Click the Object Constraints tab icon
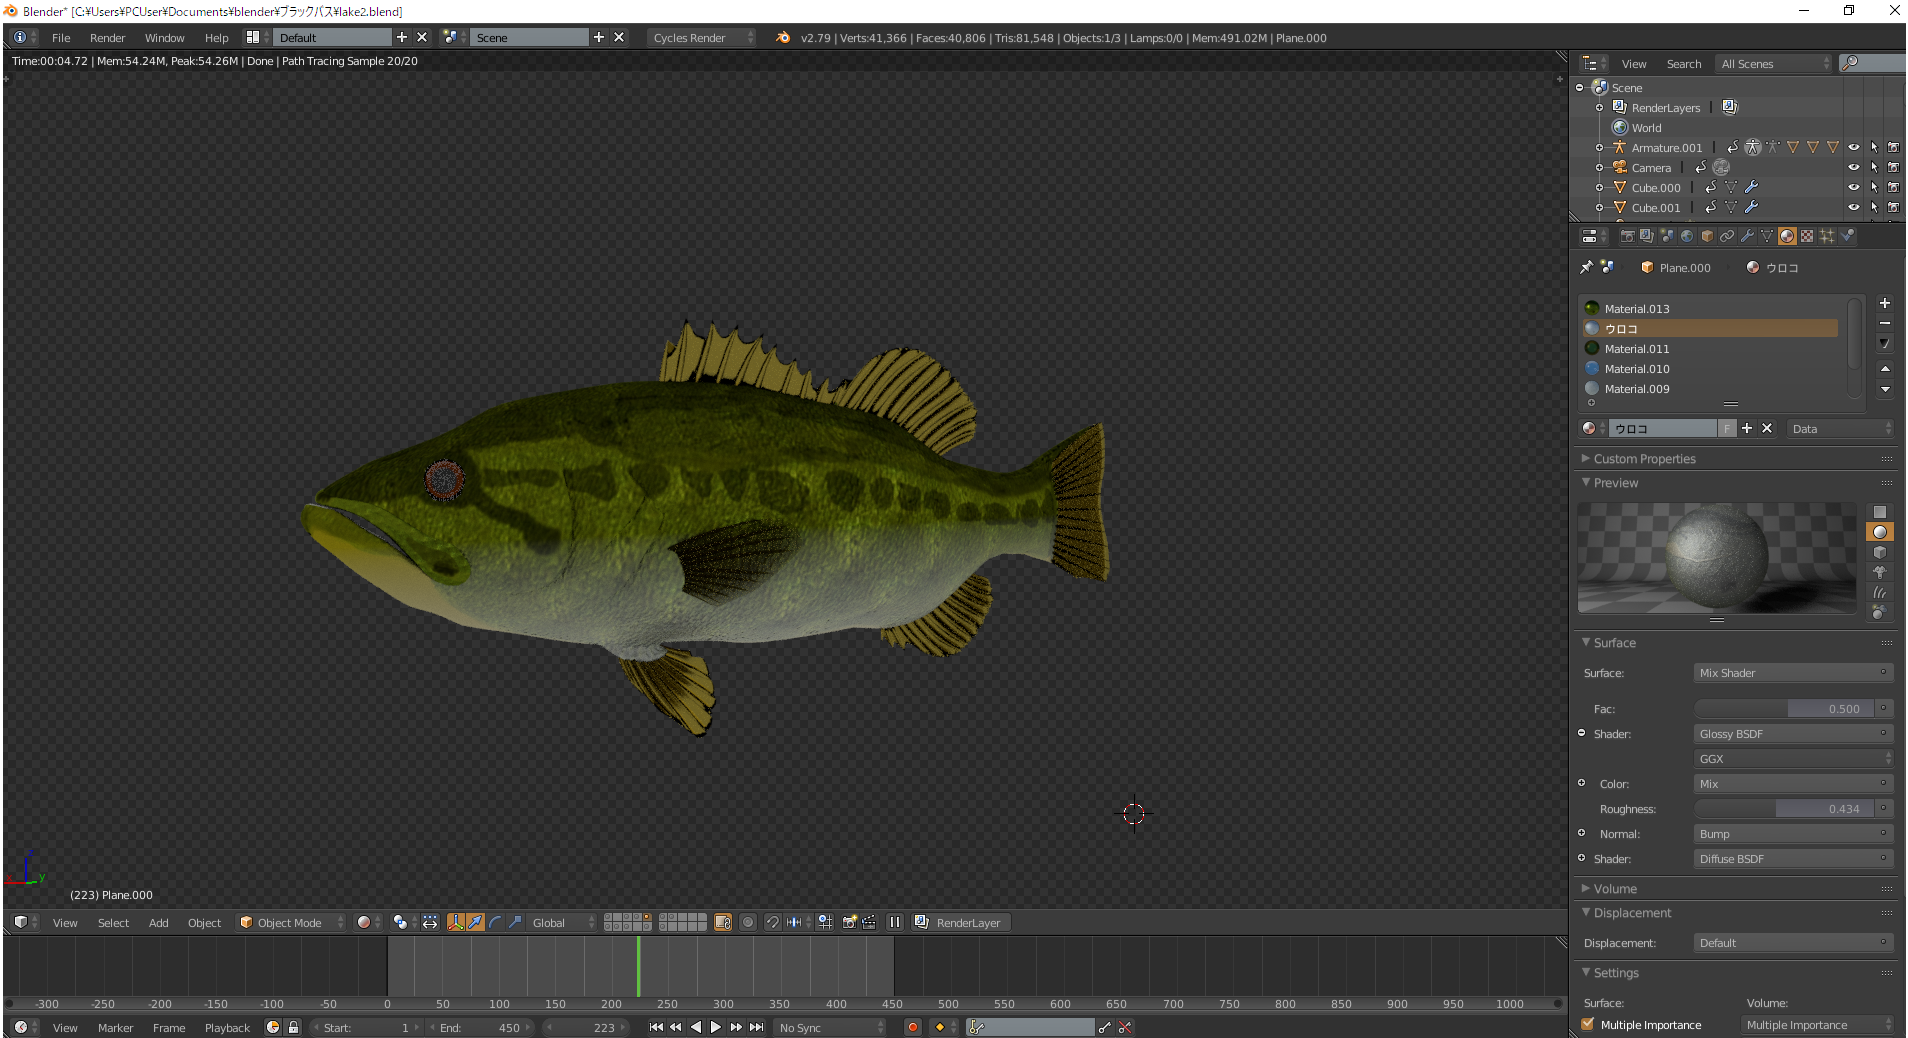Viewport: 1908px width, 1038px height. [1727, 236]
